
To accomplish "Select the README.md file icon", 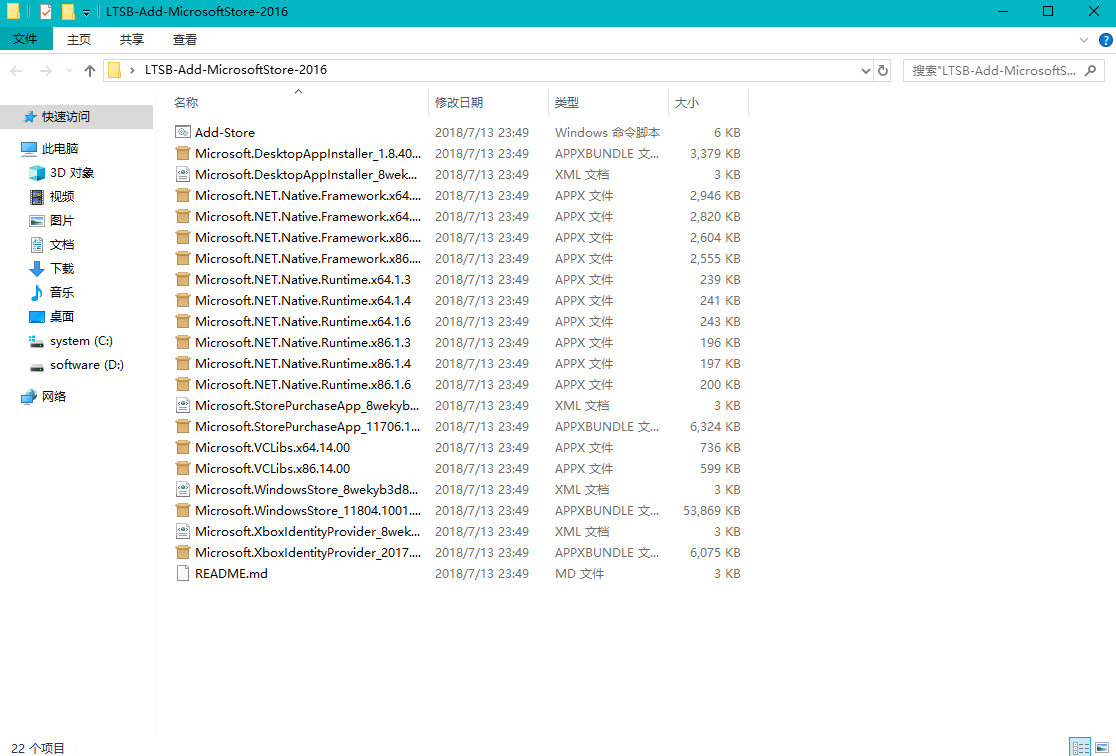I will pos(183,574).
